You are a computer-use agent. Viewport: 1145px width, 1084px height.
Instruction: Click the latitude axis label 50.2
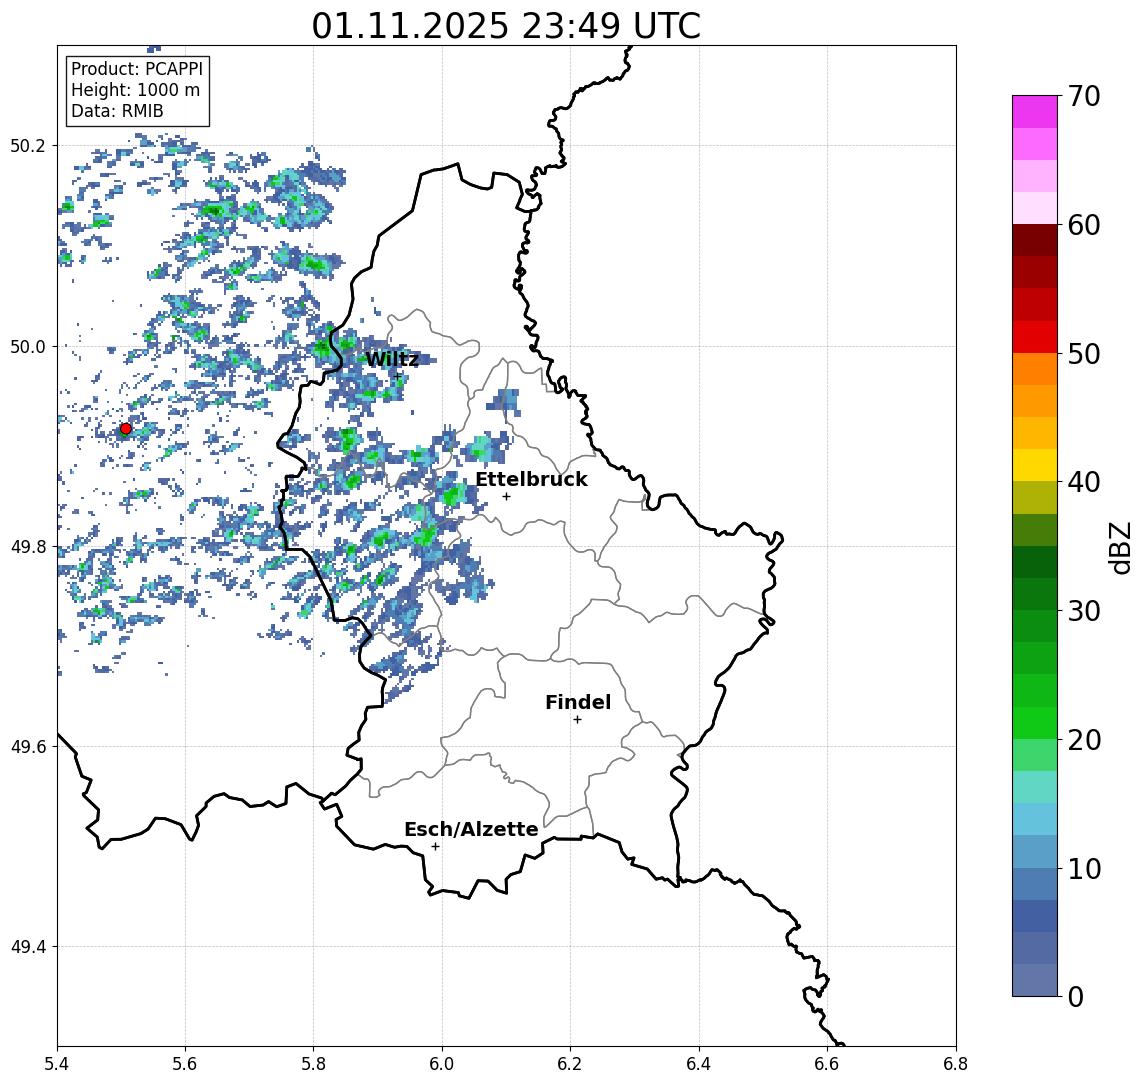coord(28,145)
